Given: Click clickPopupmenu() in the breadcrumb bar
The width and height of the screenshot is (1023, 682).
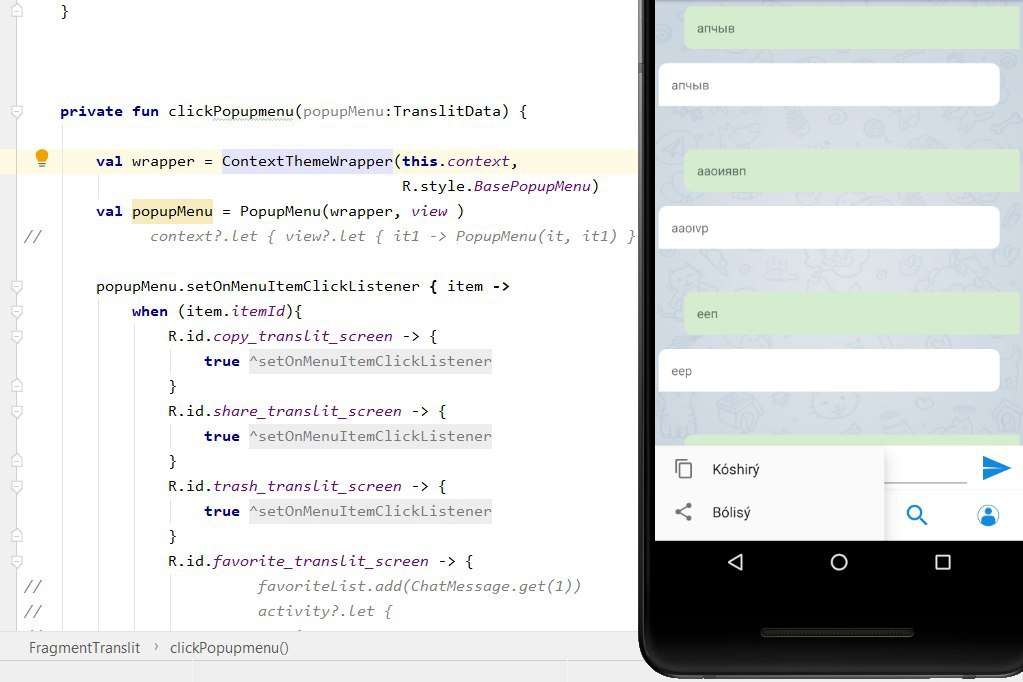Looking at the screenshot, I should pyautogui.click(x=229, y=648).
